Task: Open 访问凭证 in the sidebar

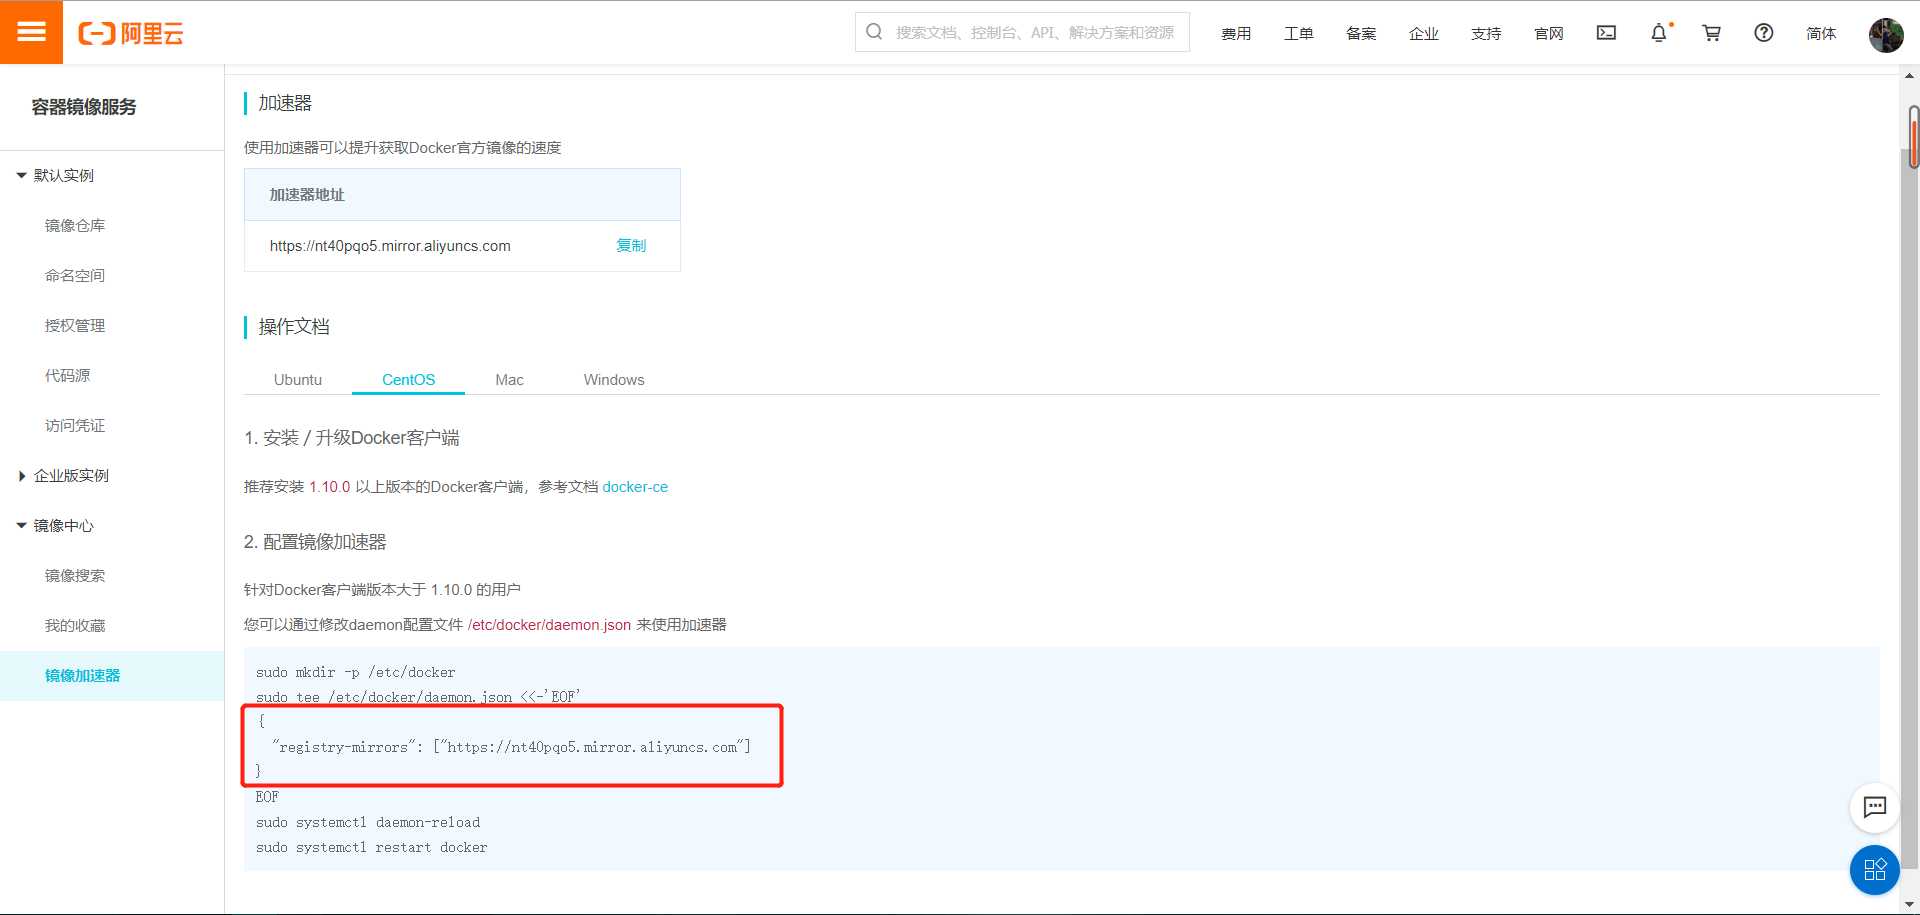Action: point(75,425)
